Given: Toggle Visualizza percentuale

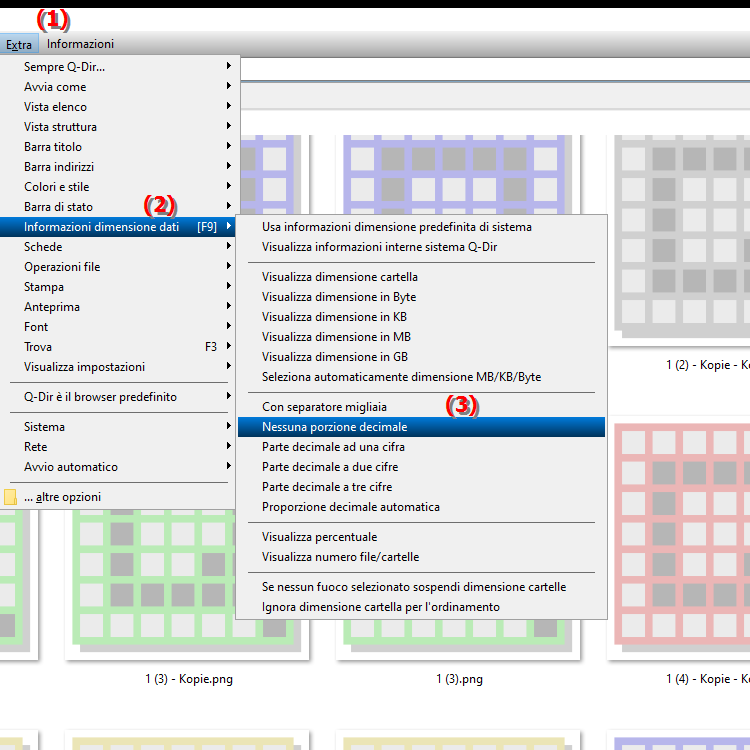Looking at the screenshot, I should point(421,537).
